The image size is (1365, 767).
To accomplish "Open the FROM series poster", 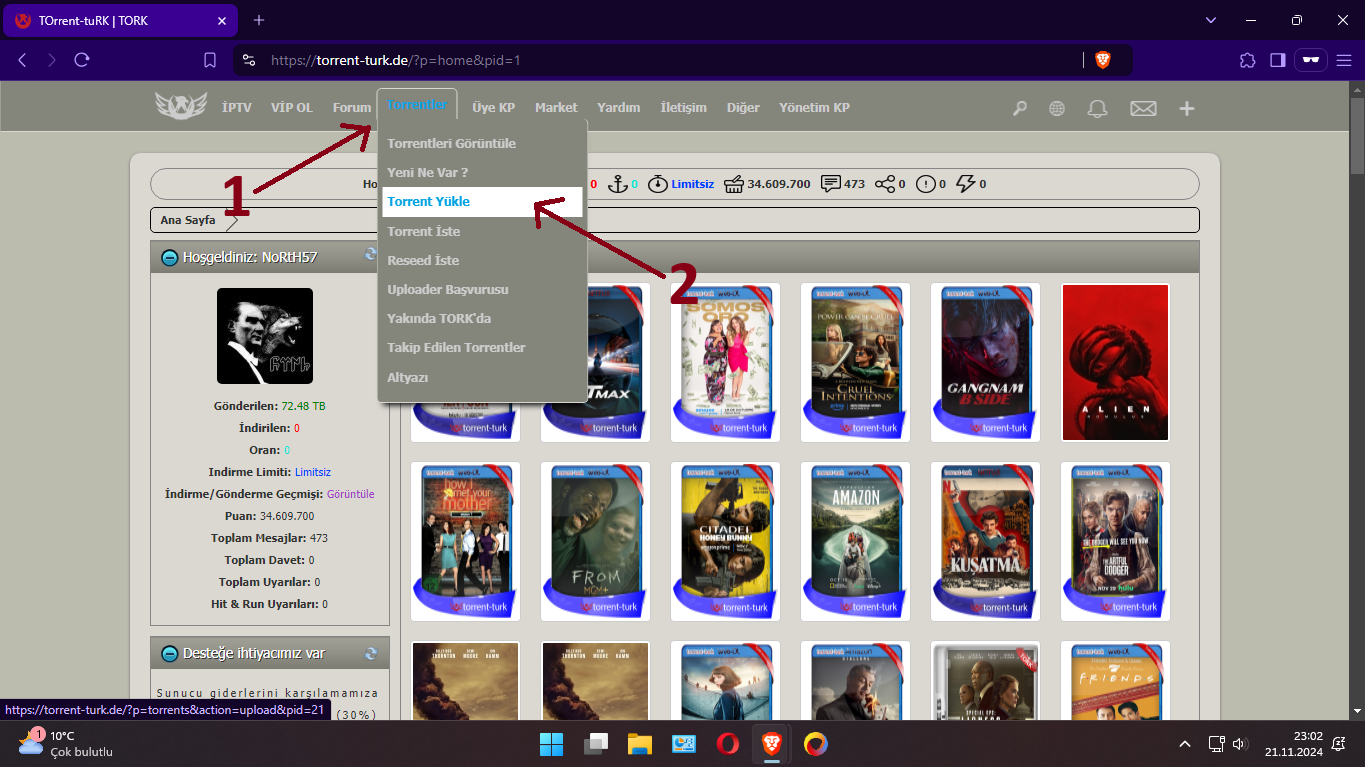I will coord(595,541).
